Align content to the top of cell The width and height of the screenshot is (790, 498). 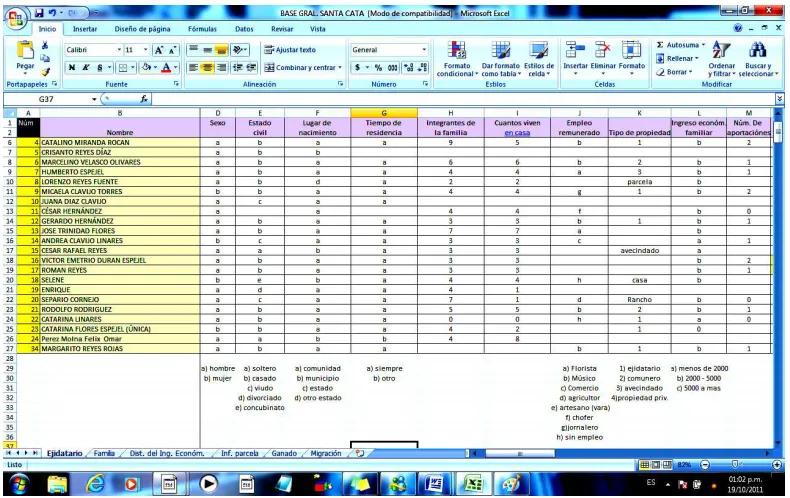tap(193, 50)
